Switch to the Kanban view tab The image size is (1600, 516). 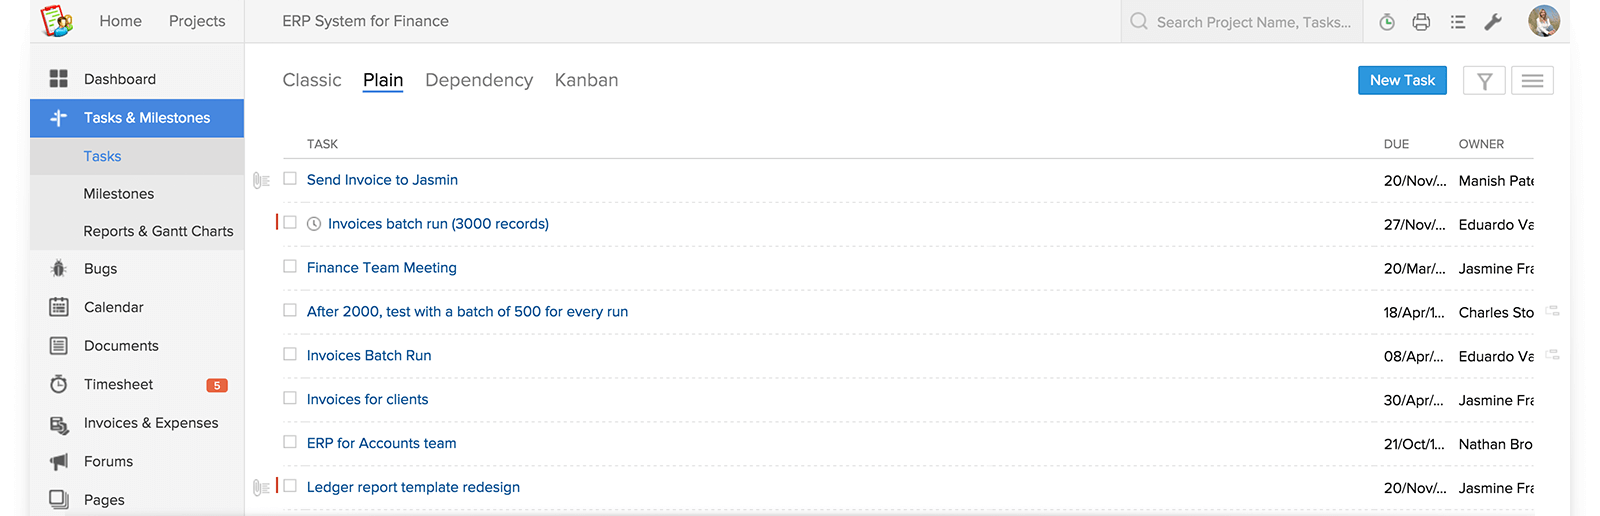click(x=586, y=80)
